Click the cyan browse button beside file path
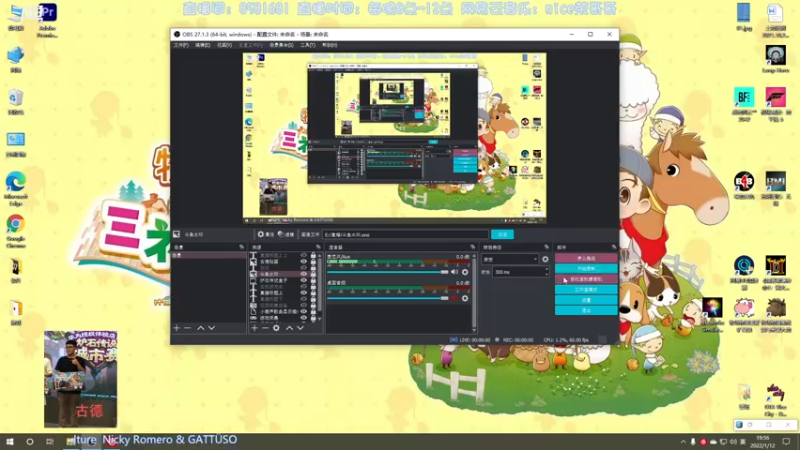 502,234
